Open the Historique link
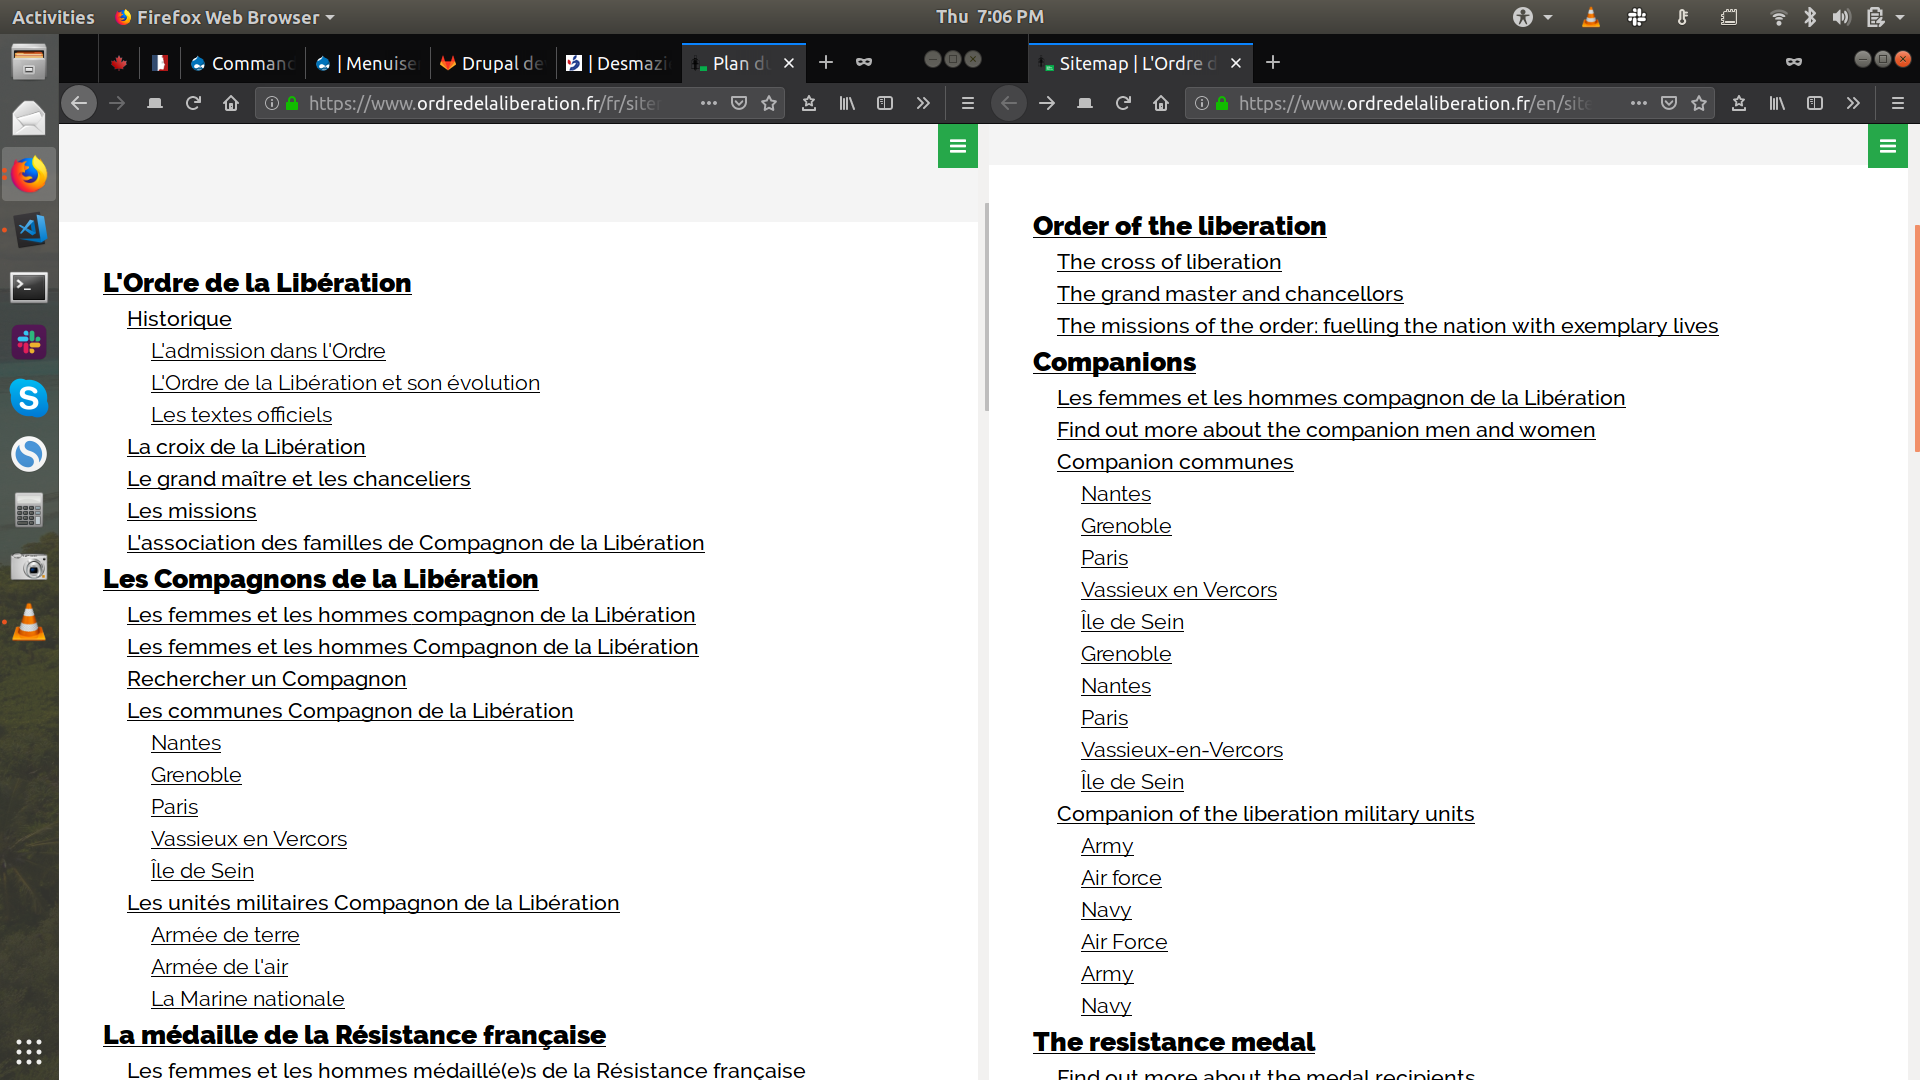Image resolution: width=1920 pixels, height=1080 pixels. 179,319
